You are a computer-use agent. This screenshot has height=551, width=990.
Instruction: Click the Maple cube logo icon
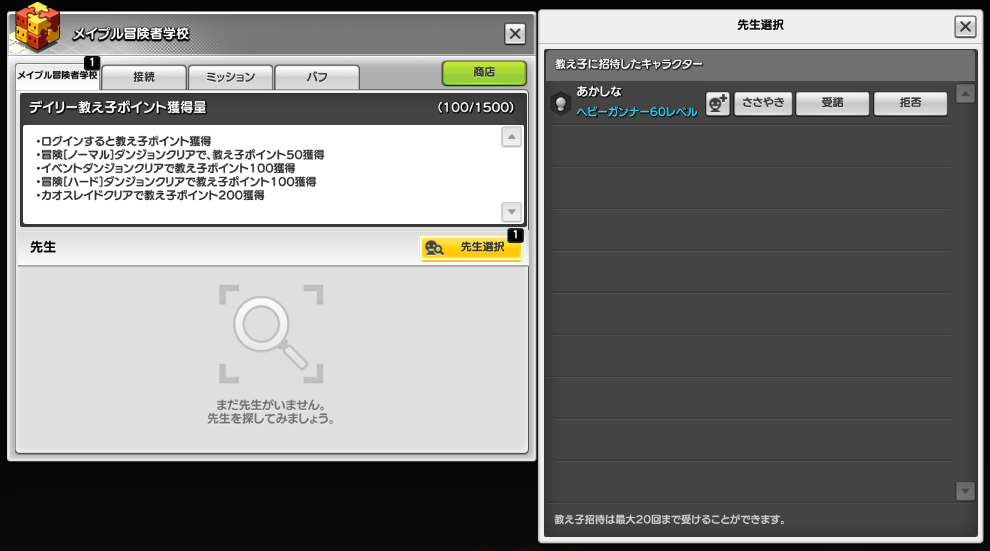37,27
